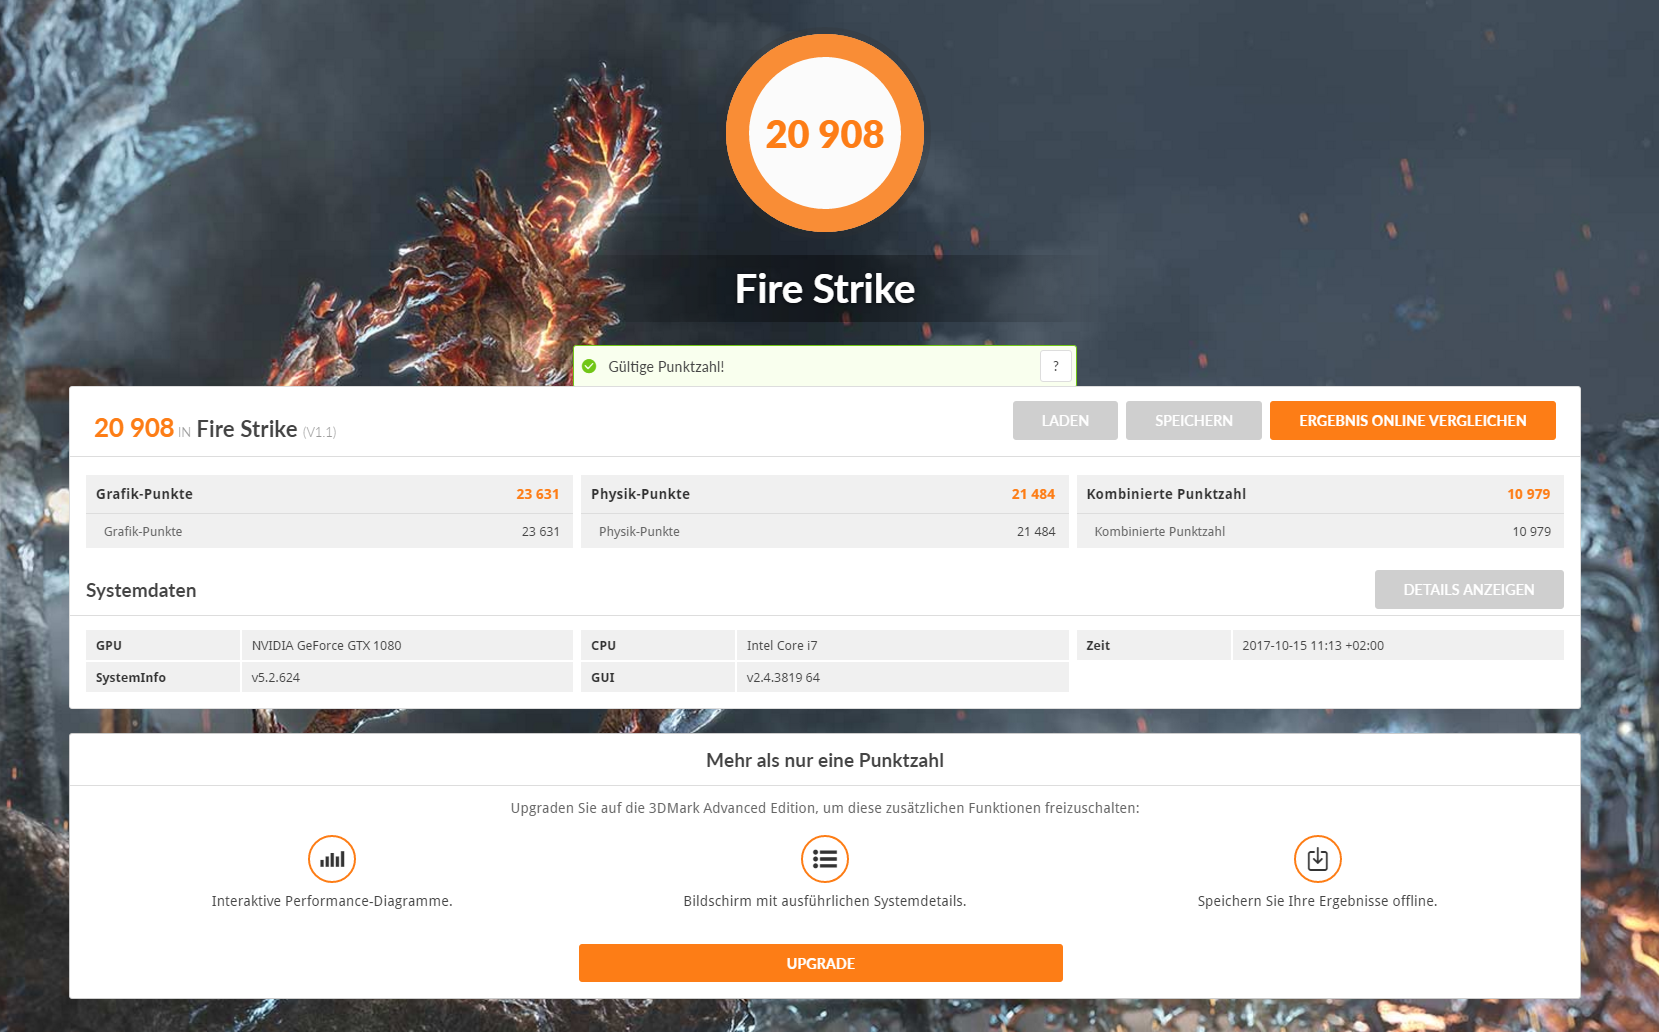Click the Gültige Punktzahl! message text
Image resolution: width=1659 pixels, height=1032 pixels.
(x=666, y=367)
